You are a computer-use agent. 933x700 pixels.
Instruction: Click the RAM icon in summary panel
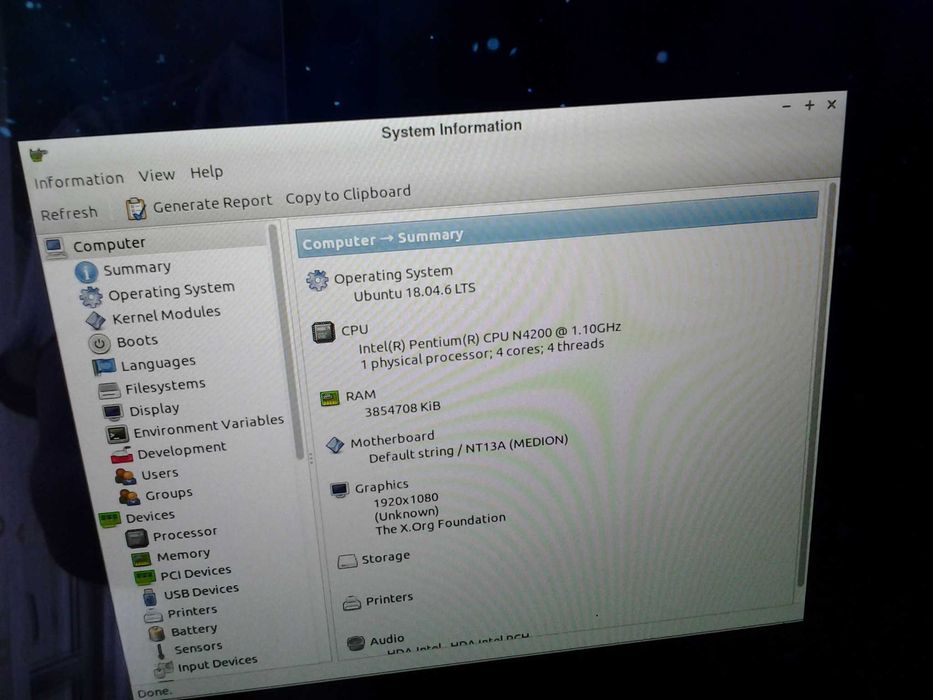click(x=330, y=398)
